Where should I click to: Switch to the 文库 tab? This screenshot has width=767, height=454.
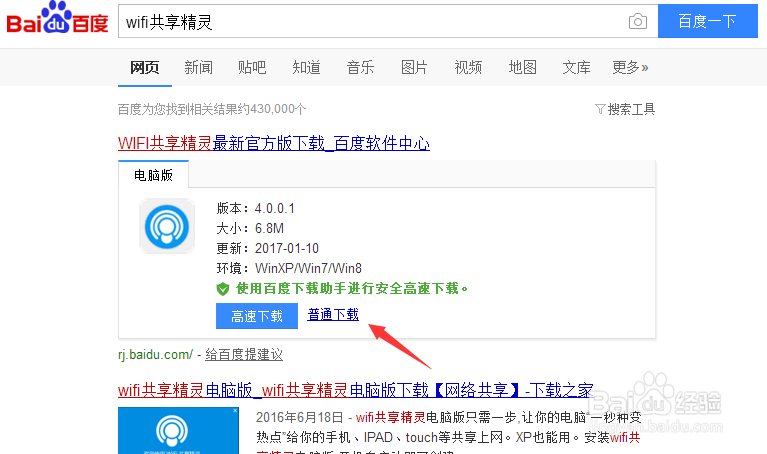(576, 67)
